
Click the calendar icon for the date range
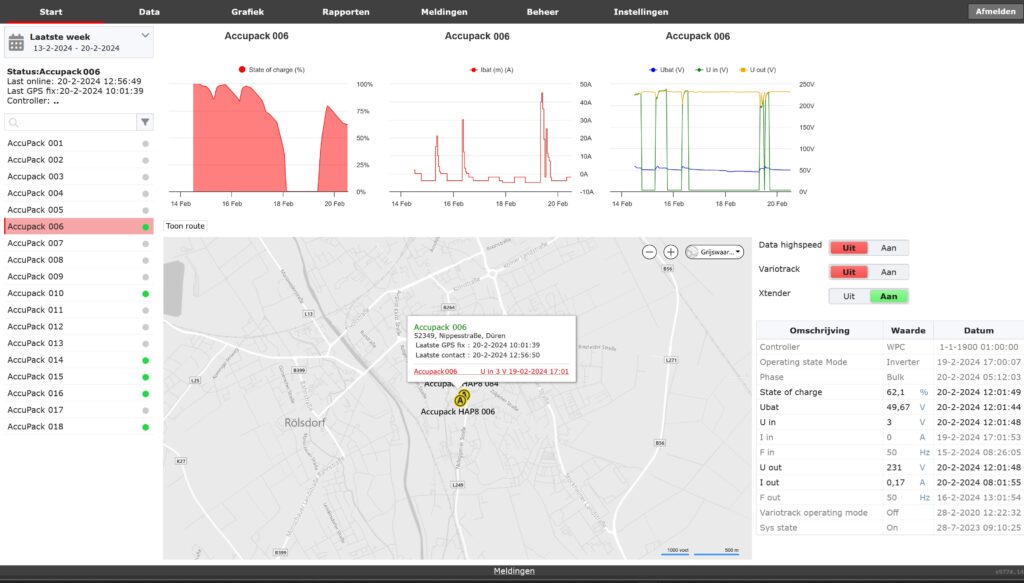click(16, 42)
